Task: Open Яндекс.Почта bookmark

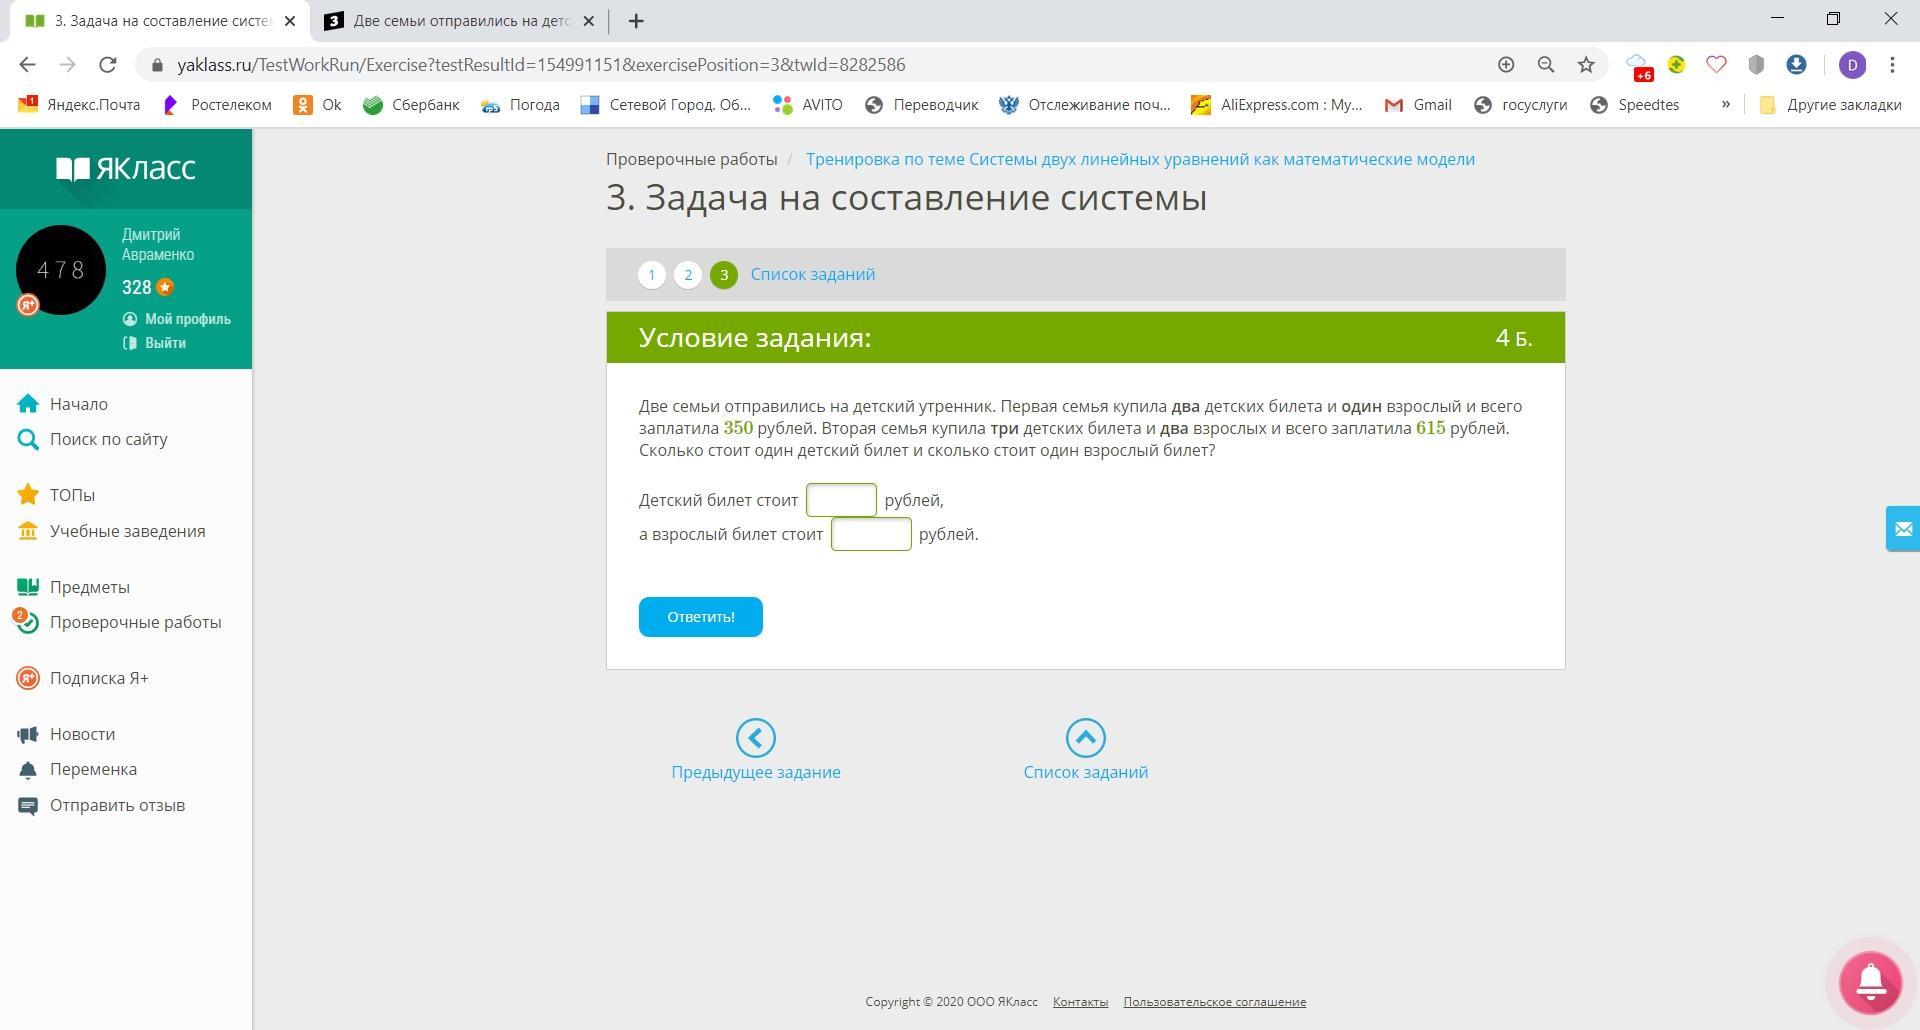Action: click(79, 105)
